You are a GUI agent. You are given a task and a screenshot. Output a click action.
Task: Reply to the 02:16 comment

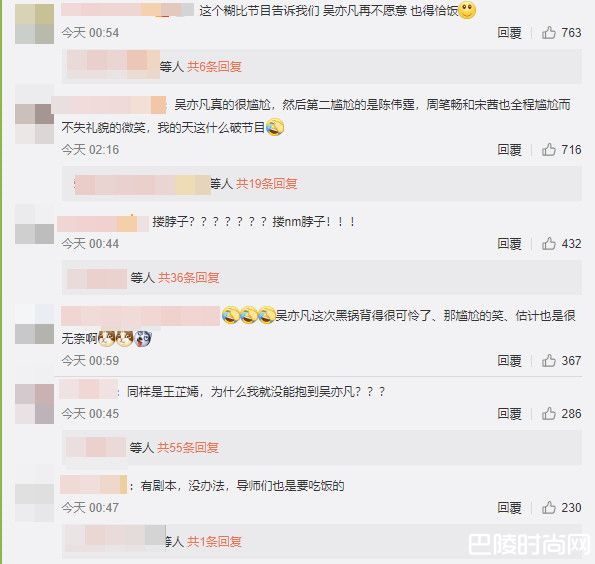tap(509, 150)
